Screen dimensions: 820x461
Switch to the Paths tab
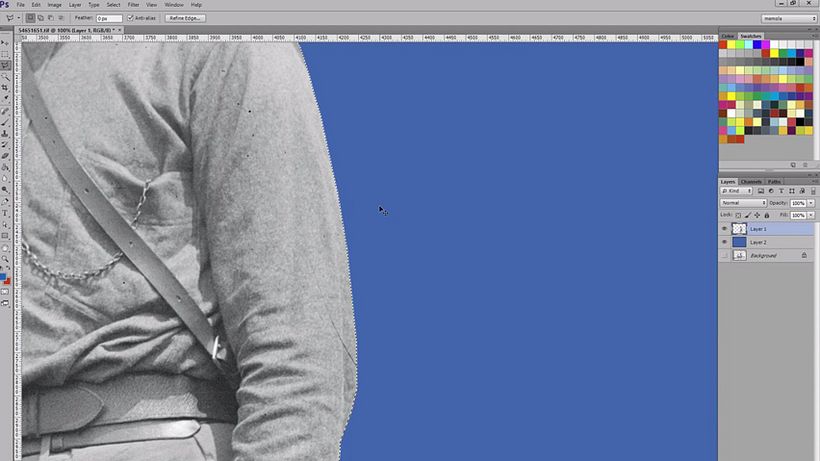coord(774,181)
